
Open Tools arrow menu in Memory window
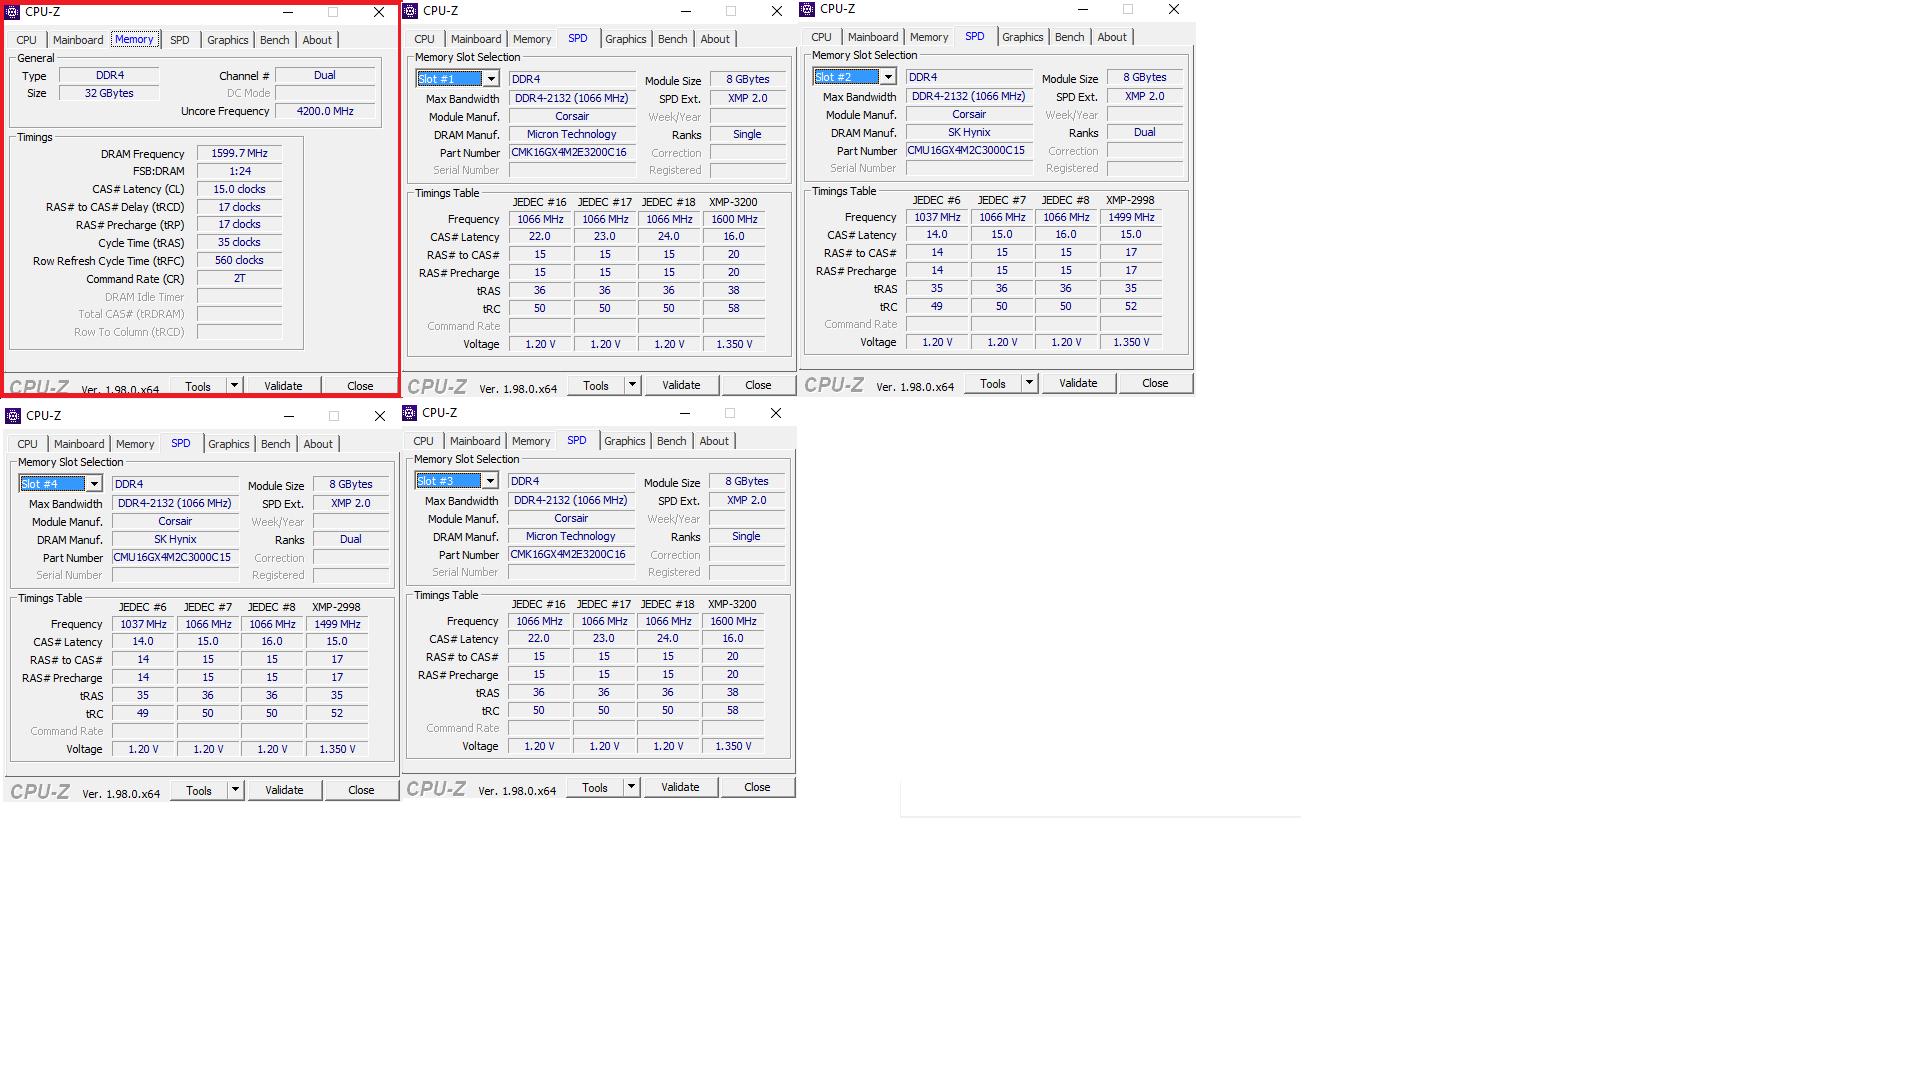[234, 385]
